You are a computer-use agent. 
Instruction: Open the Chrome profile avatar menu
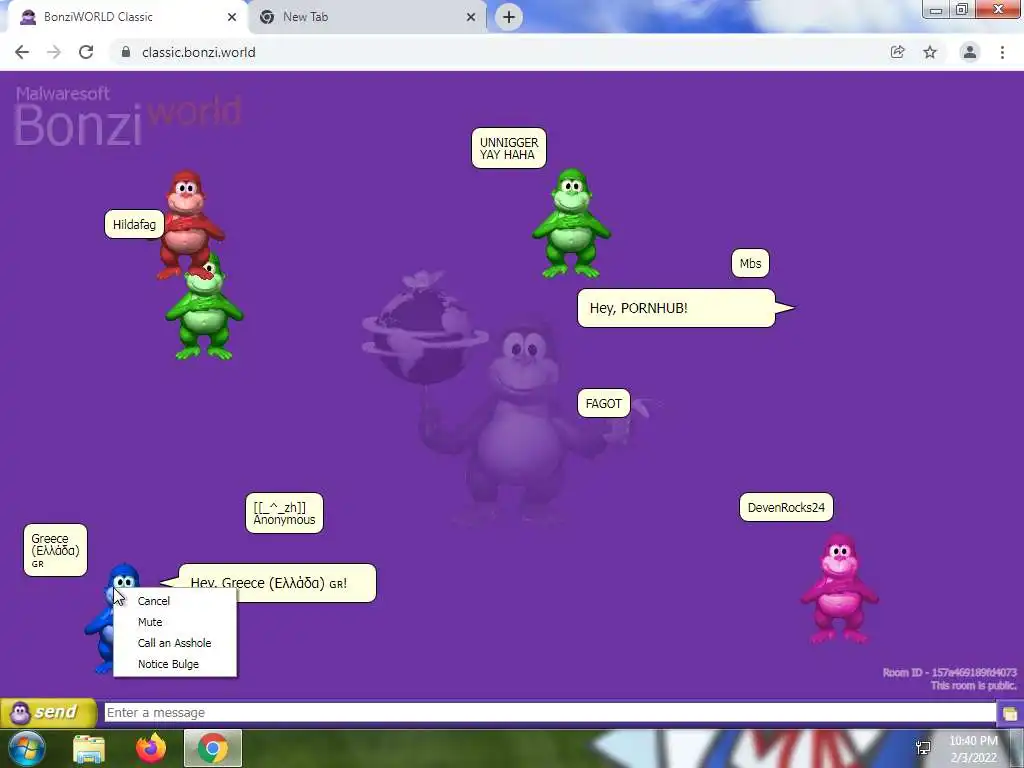click(970, 52)
